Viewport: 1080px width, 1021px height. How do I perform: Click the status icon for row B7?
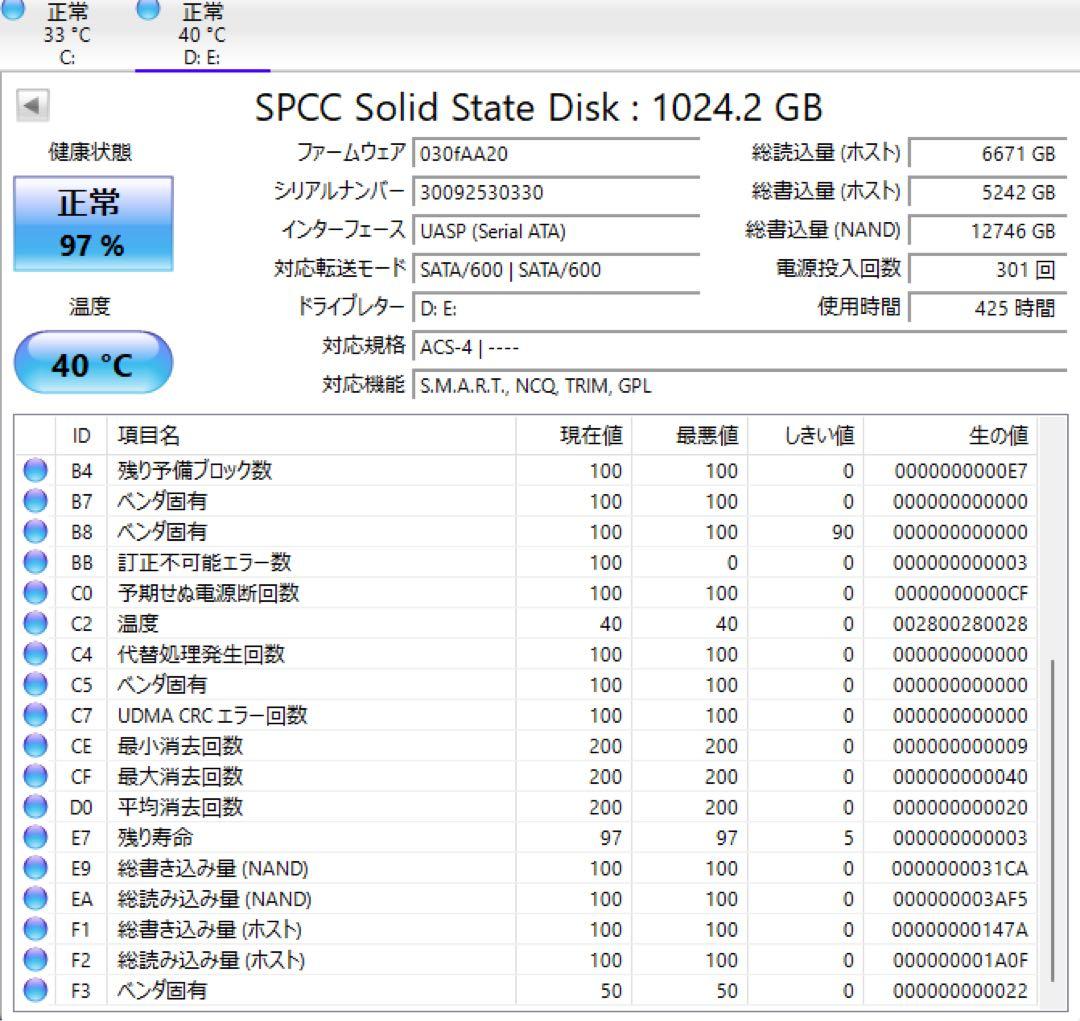click(x=35, y=501)
